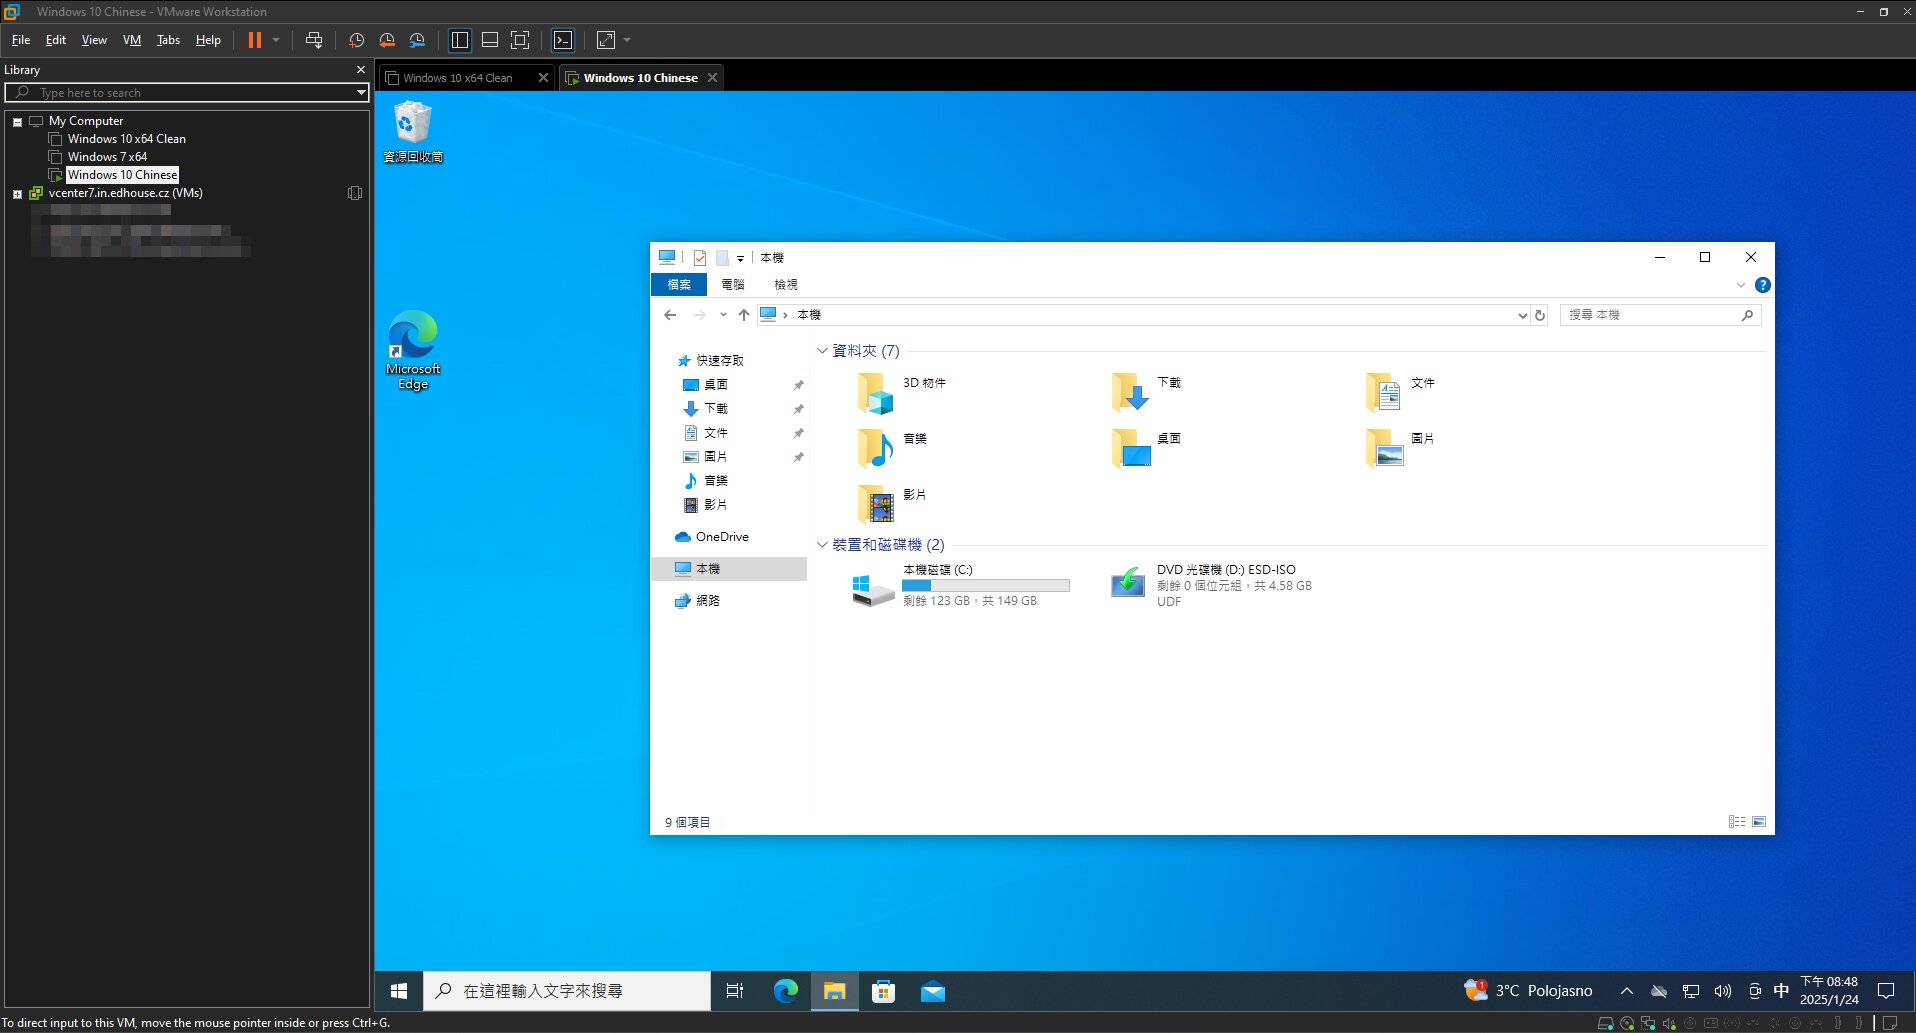This screenshot has height=1033, width=1916.
Task: Switch to Windows 10 x64 Clean tab
Action: click(x=458, y=78)
